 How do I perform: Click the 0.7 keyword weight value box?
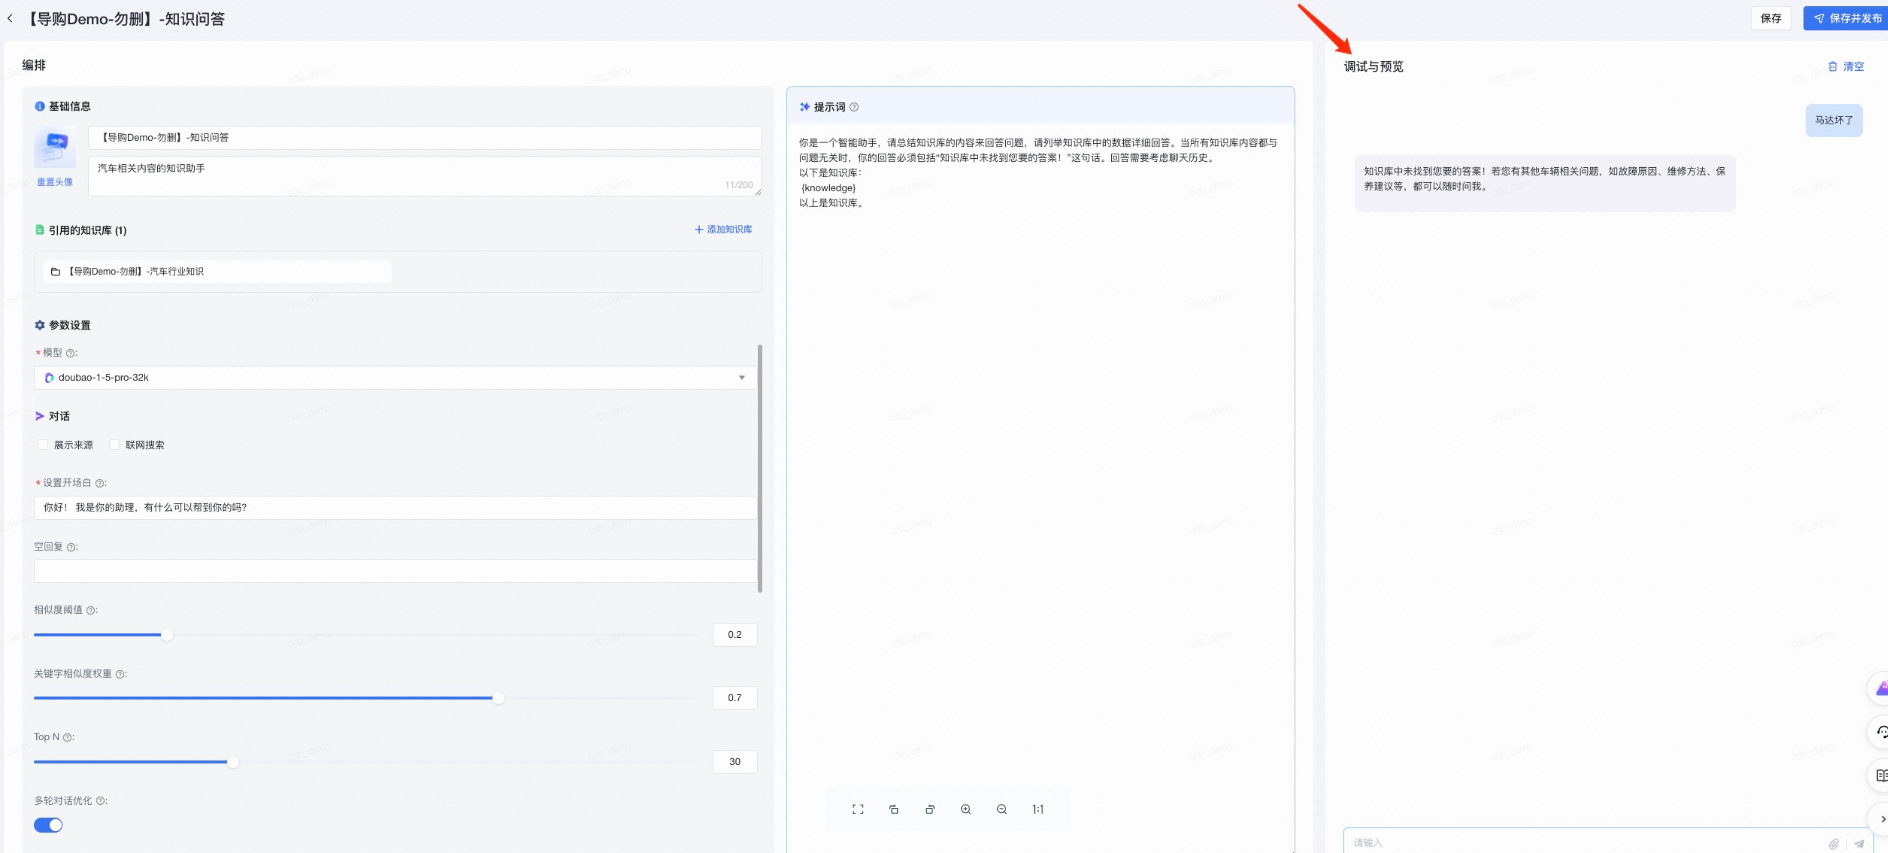click(x=735, y=698)
